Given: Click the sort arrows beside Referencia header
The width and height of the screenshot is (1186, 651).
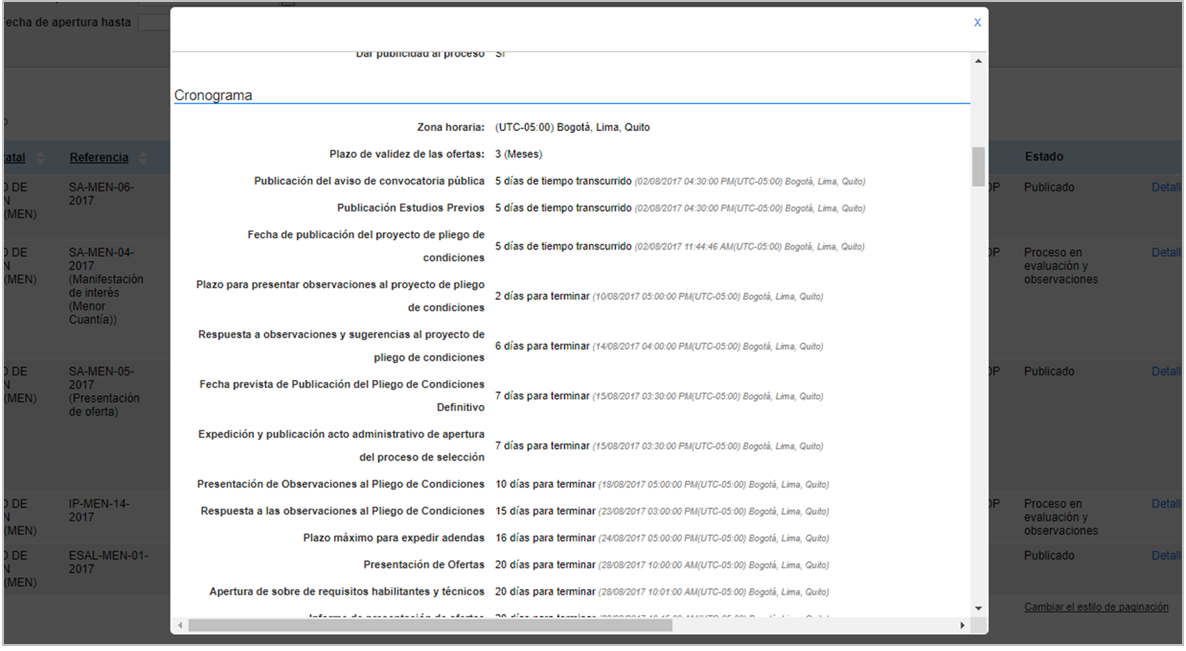Looking at the screenshot, I should pos(143,157).
